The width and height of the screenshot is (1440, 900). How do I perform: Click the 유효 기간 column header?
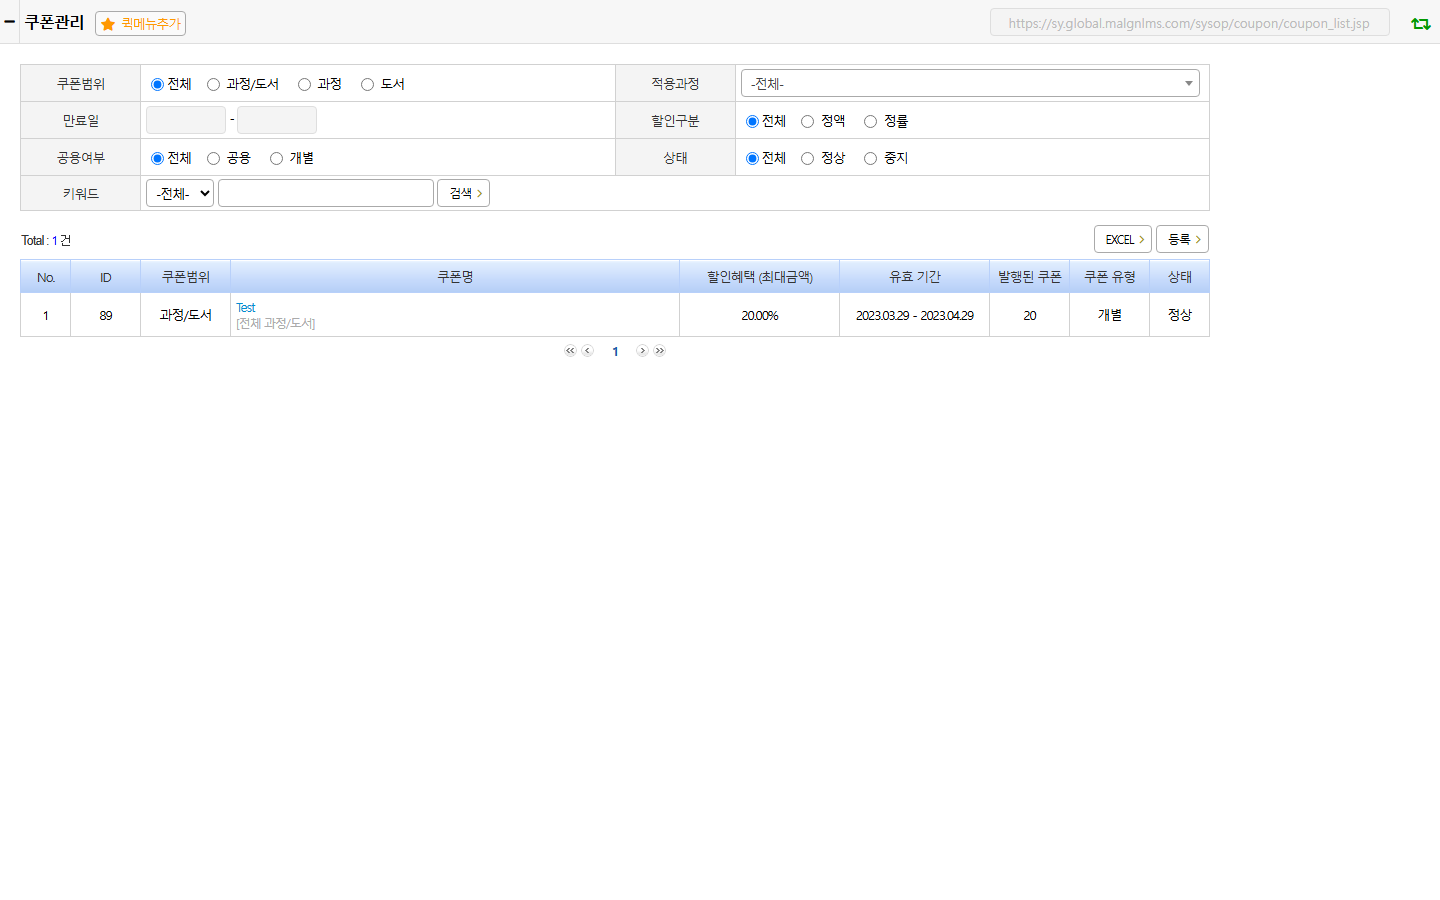point(915,277)
